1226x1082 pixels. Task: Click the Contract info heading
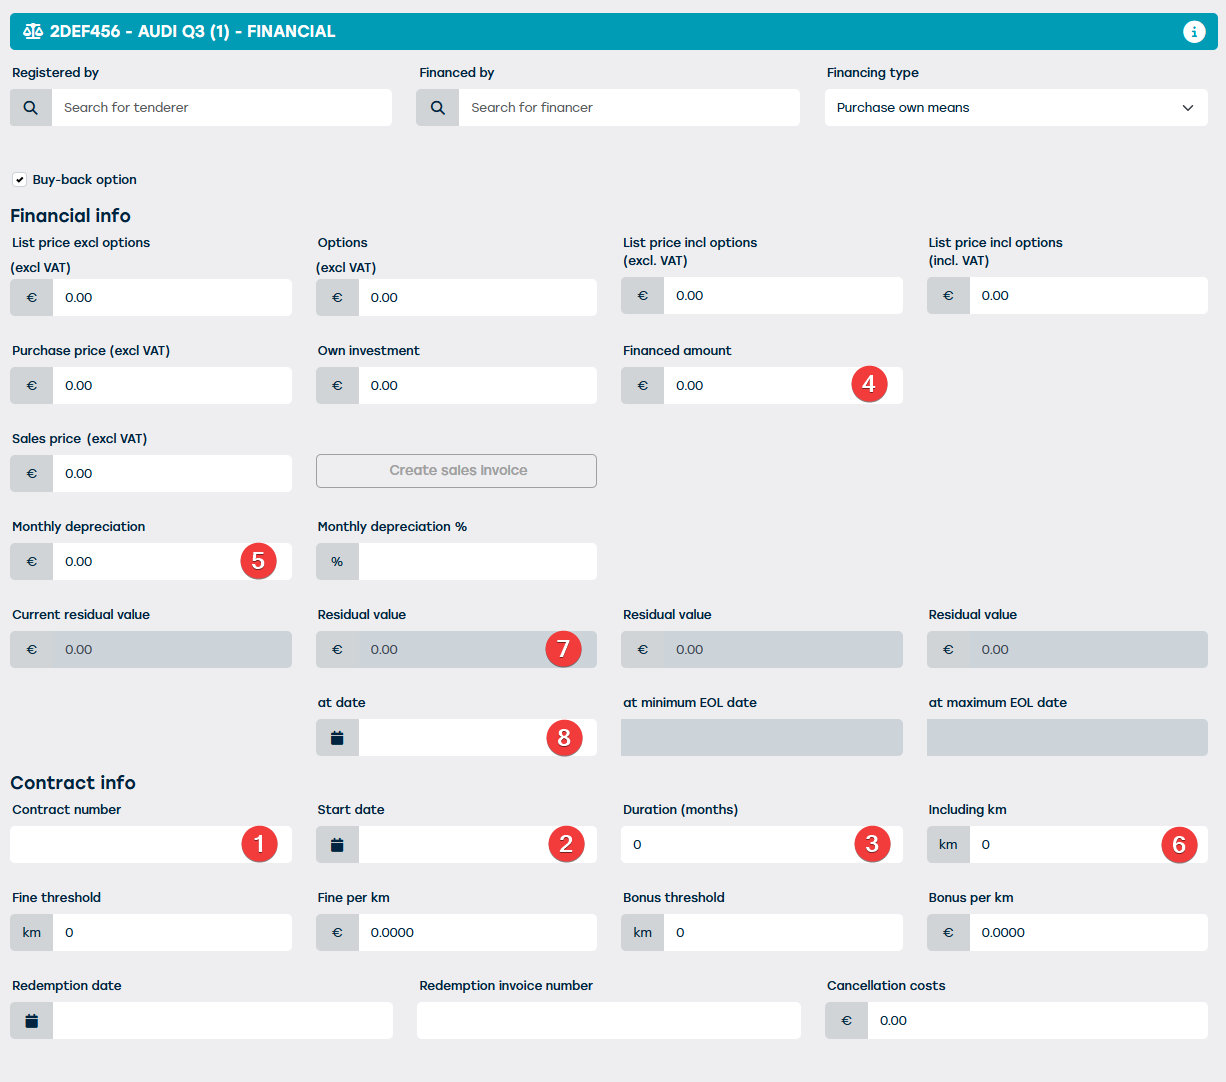[73, 783]
